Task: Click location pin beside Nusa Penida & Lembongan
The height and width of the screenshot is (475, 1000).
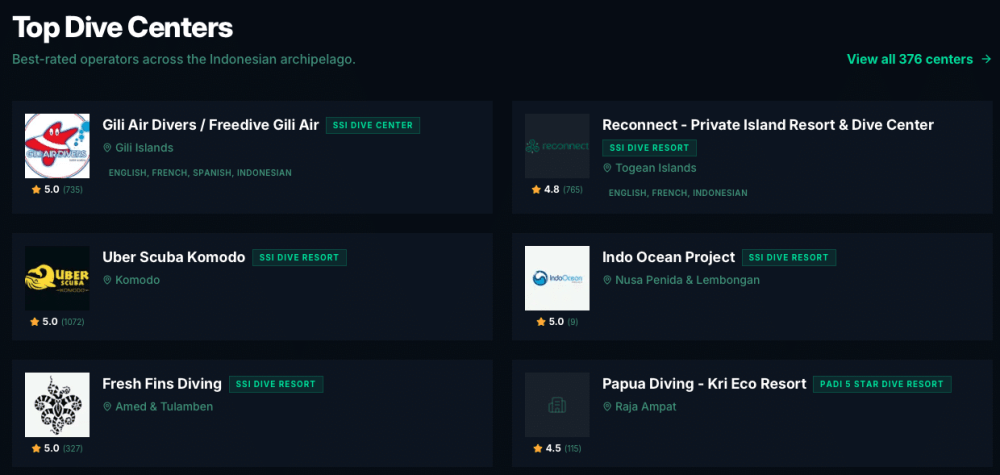Action: [607, 280]
